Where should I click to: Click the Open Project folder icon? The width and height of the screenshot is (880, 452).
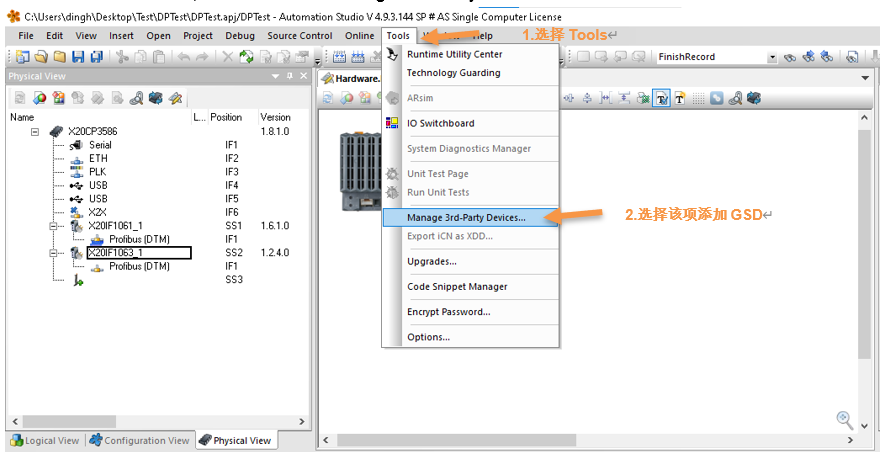coord(40,57)
